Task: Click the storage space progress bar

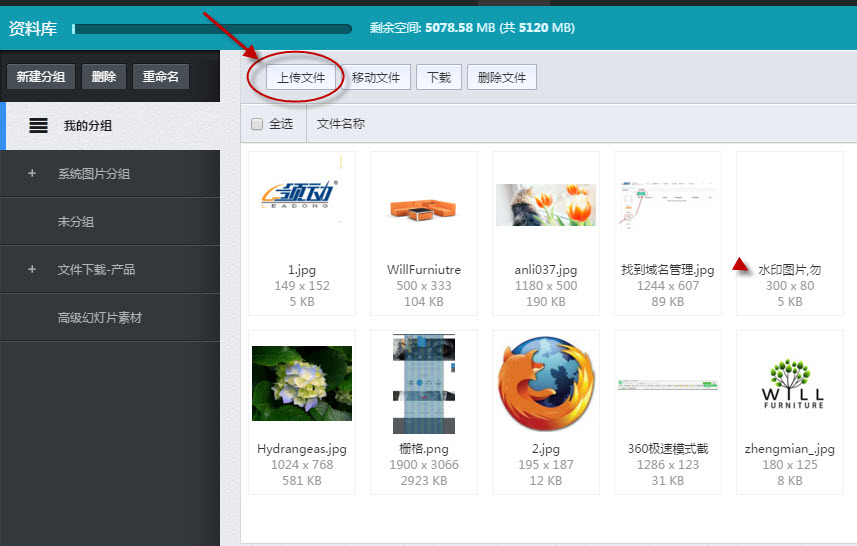Action: [x=211, y=29]
